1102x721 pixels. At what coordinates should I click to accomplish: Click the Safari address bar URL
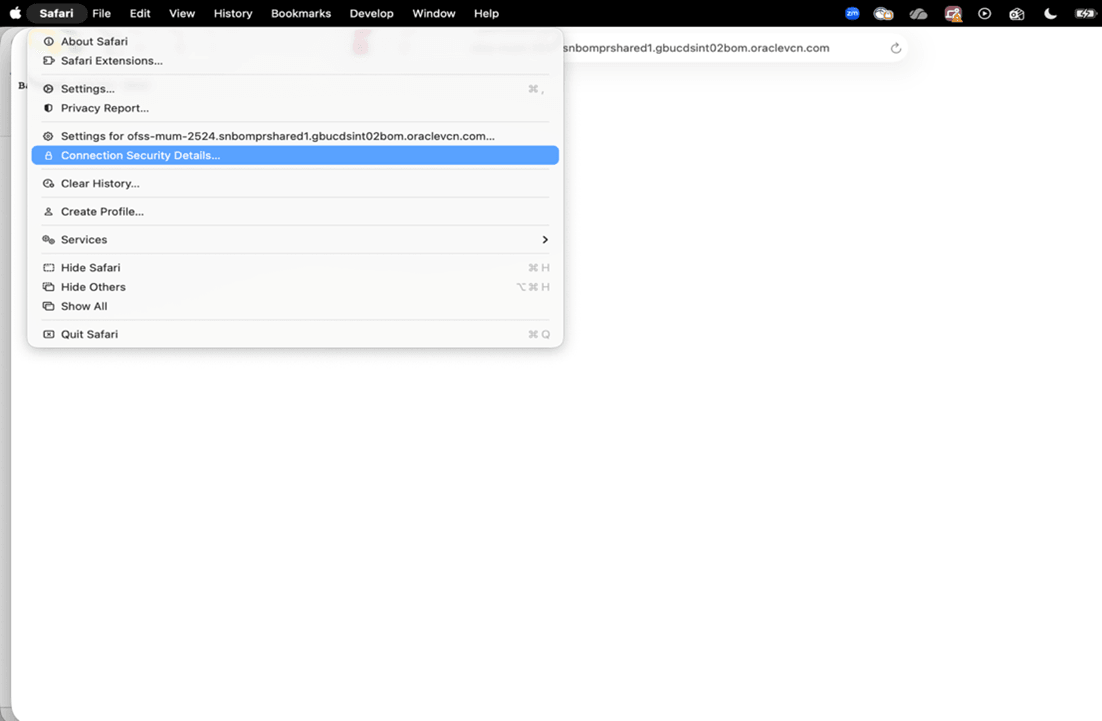pyautogui.click(x=696, y=48)
